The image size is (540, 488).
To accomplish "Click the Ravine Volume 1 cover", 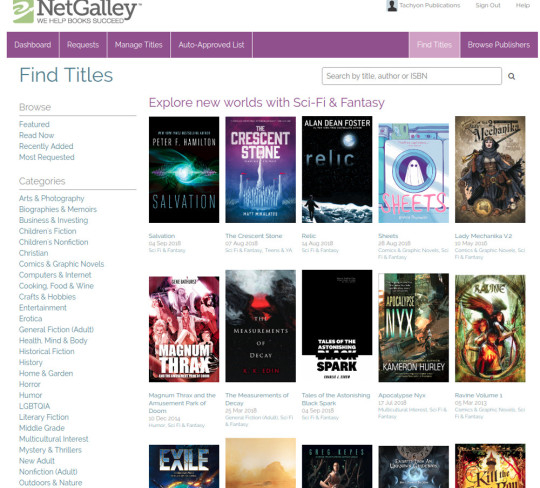I will coord(490,329).
